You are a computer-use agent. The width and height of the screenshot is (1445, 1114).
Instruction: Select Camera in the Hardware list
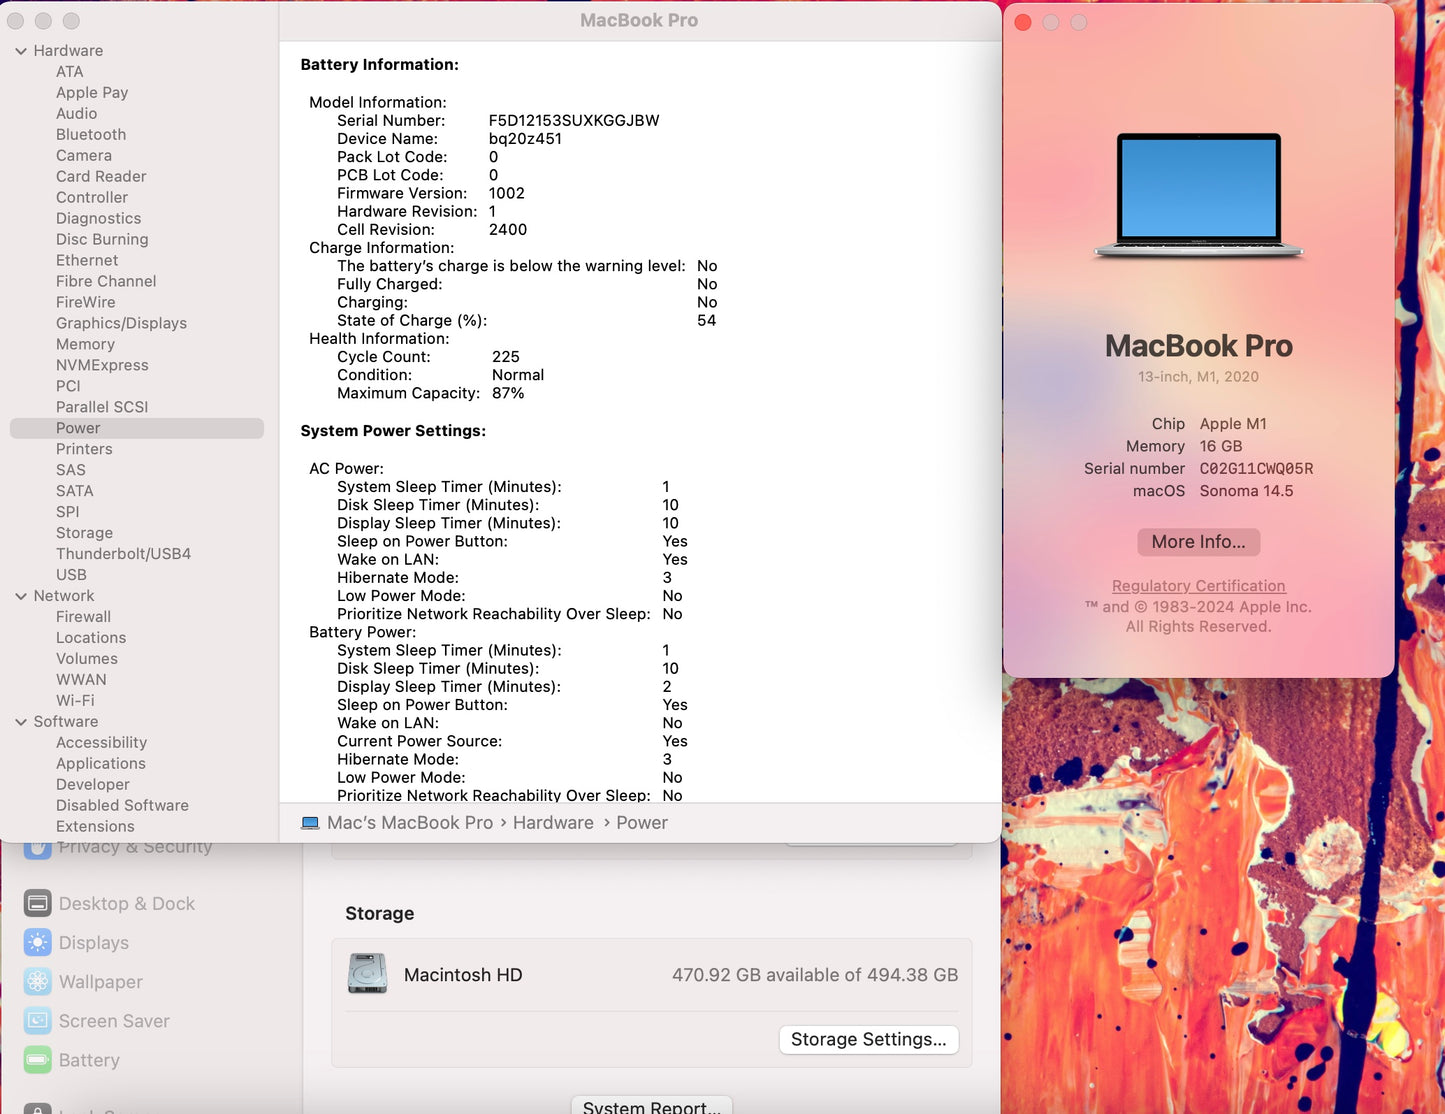tap(84, 156)
